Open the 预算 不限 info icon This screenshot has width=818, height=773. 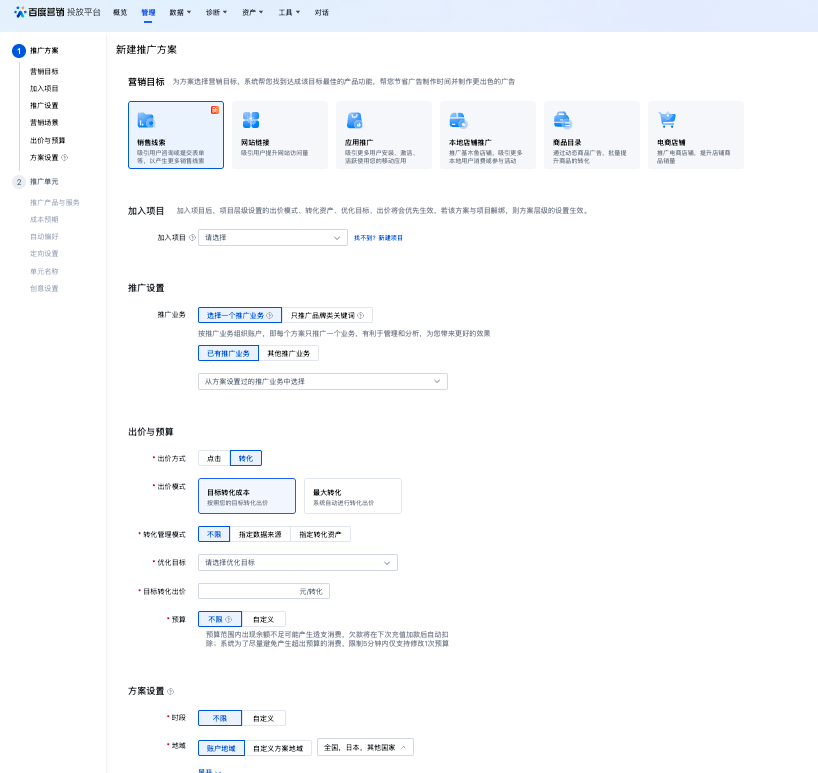tap(228, 619)
